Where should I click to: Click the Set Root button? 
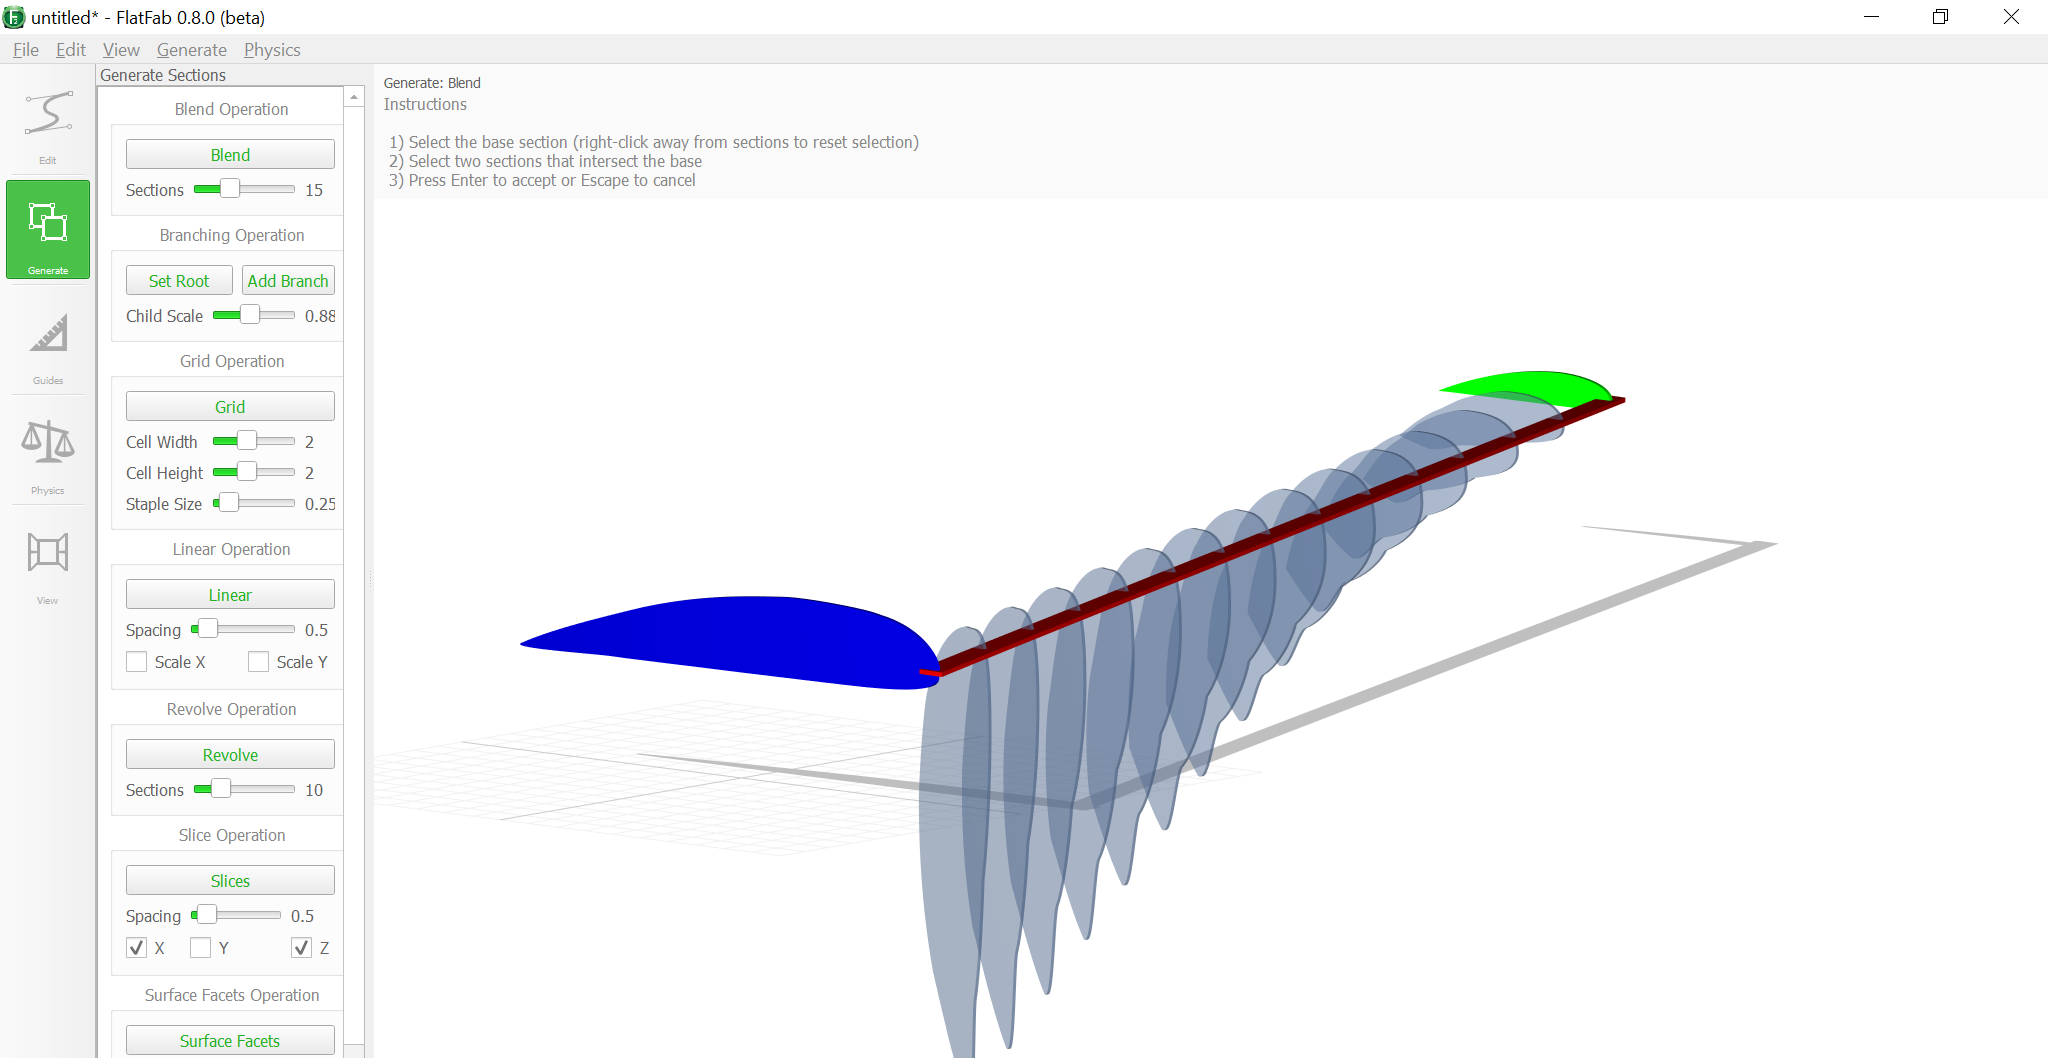click(179, 281)
